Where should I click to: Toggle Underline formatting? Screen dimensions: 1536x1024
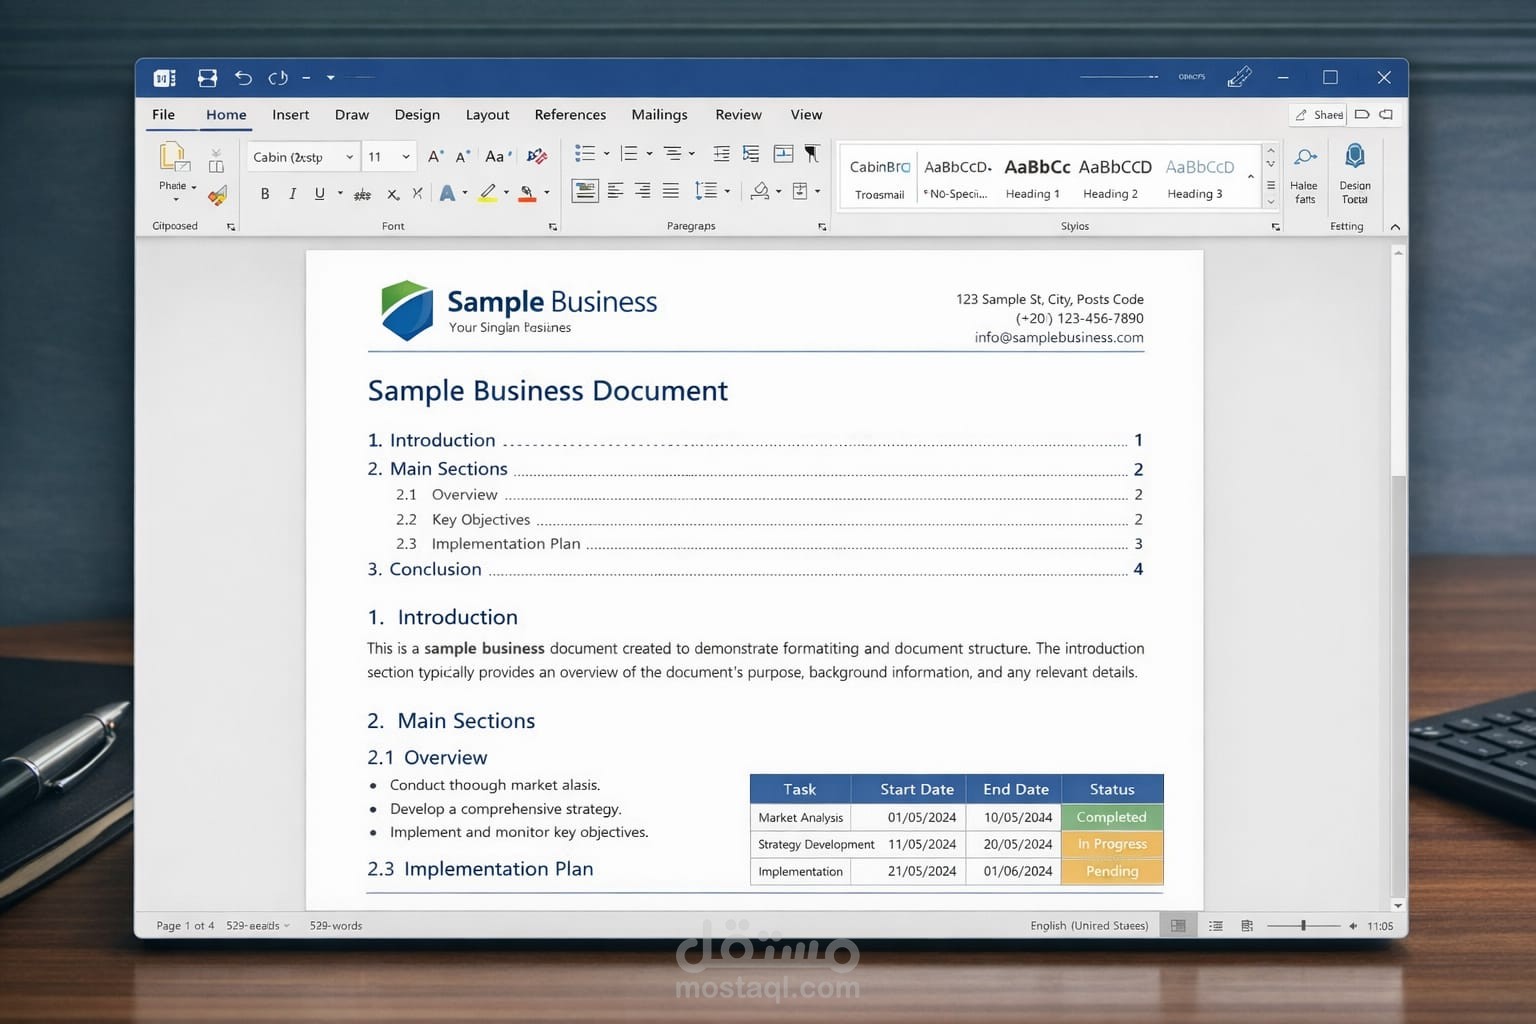(x=319, y=194)
